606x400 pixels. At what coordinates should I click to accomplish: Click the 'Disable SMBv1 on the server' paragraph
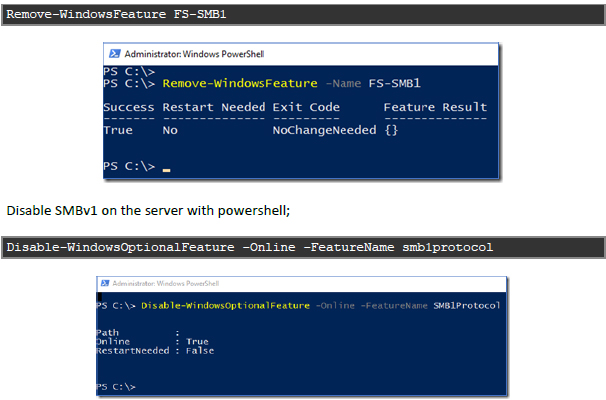(148, 211)
